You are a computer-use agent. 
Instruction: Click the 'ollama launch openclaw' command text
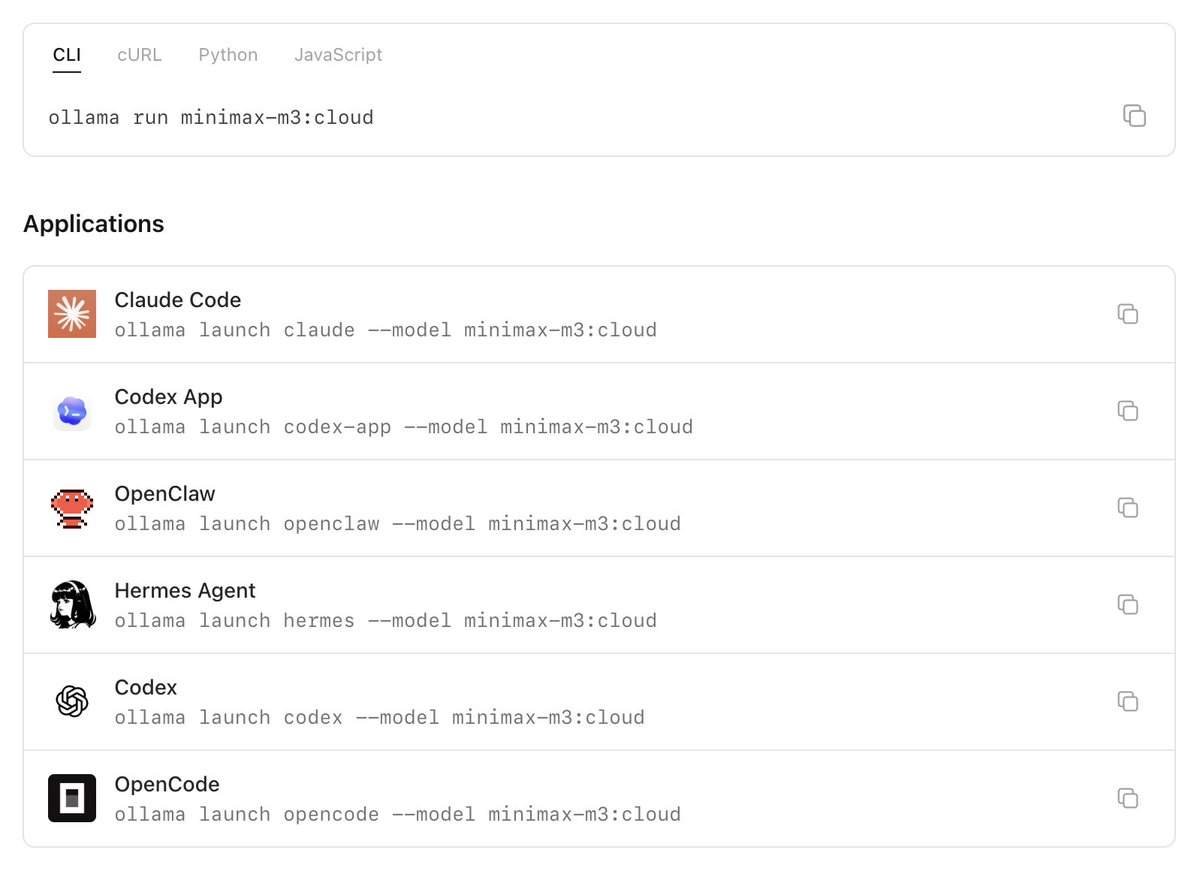point(398,524)
